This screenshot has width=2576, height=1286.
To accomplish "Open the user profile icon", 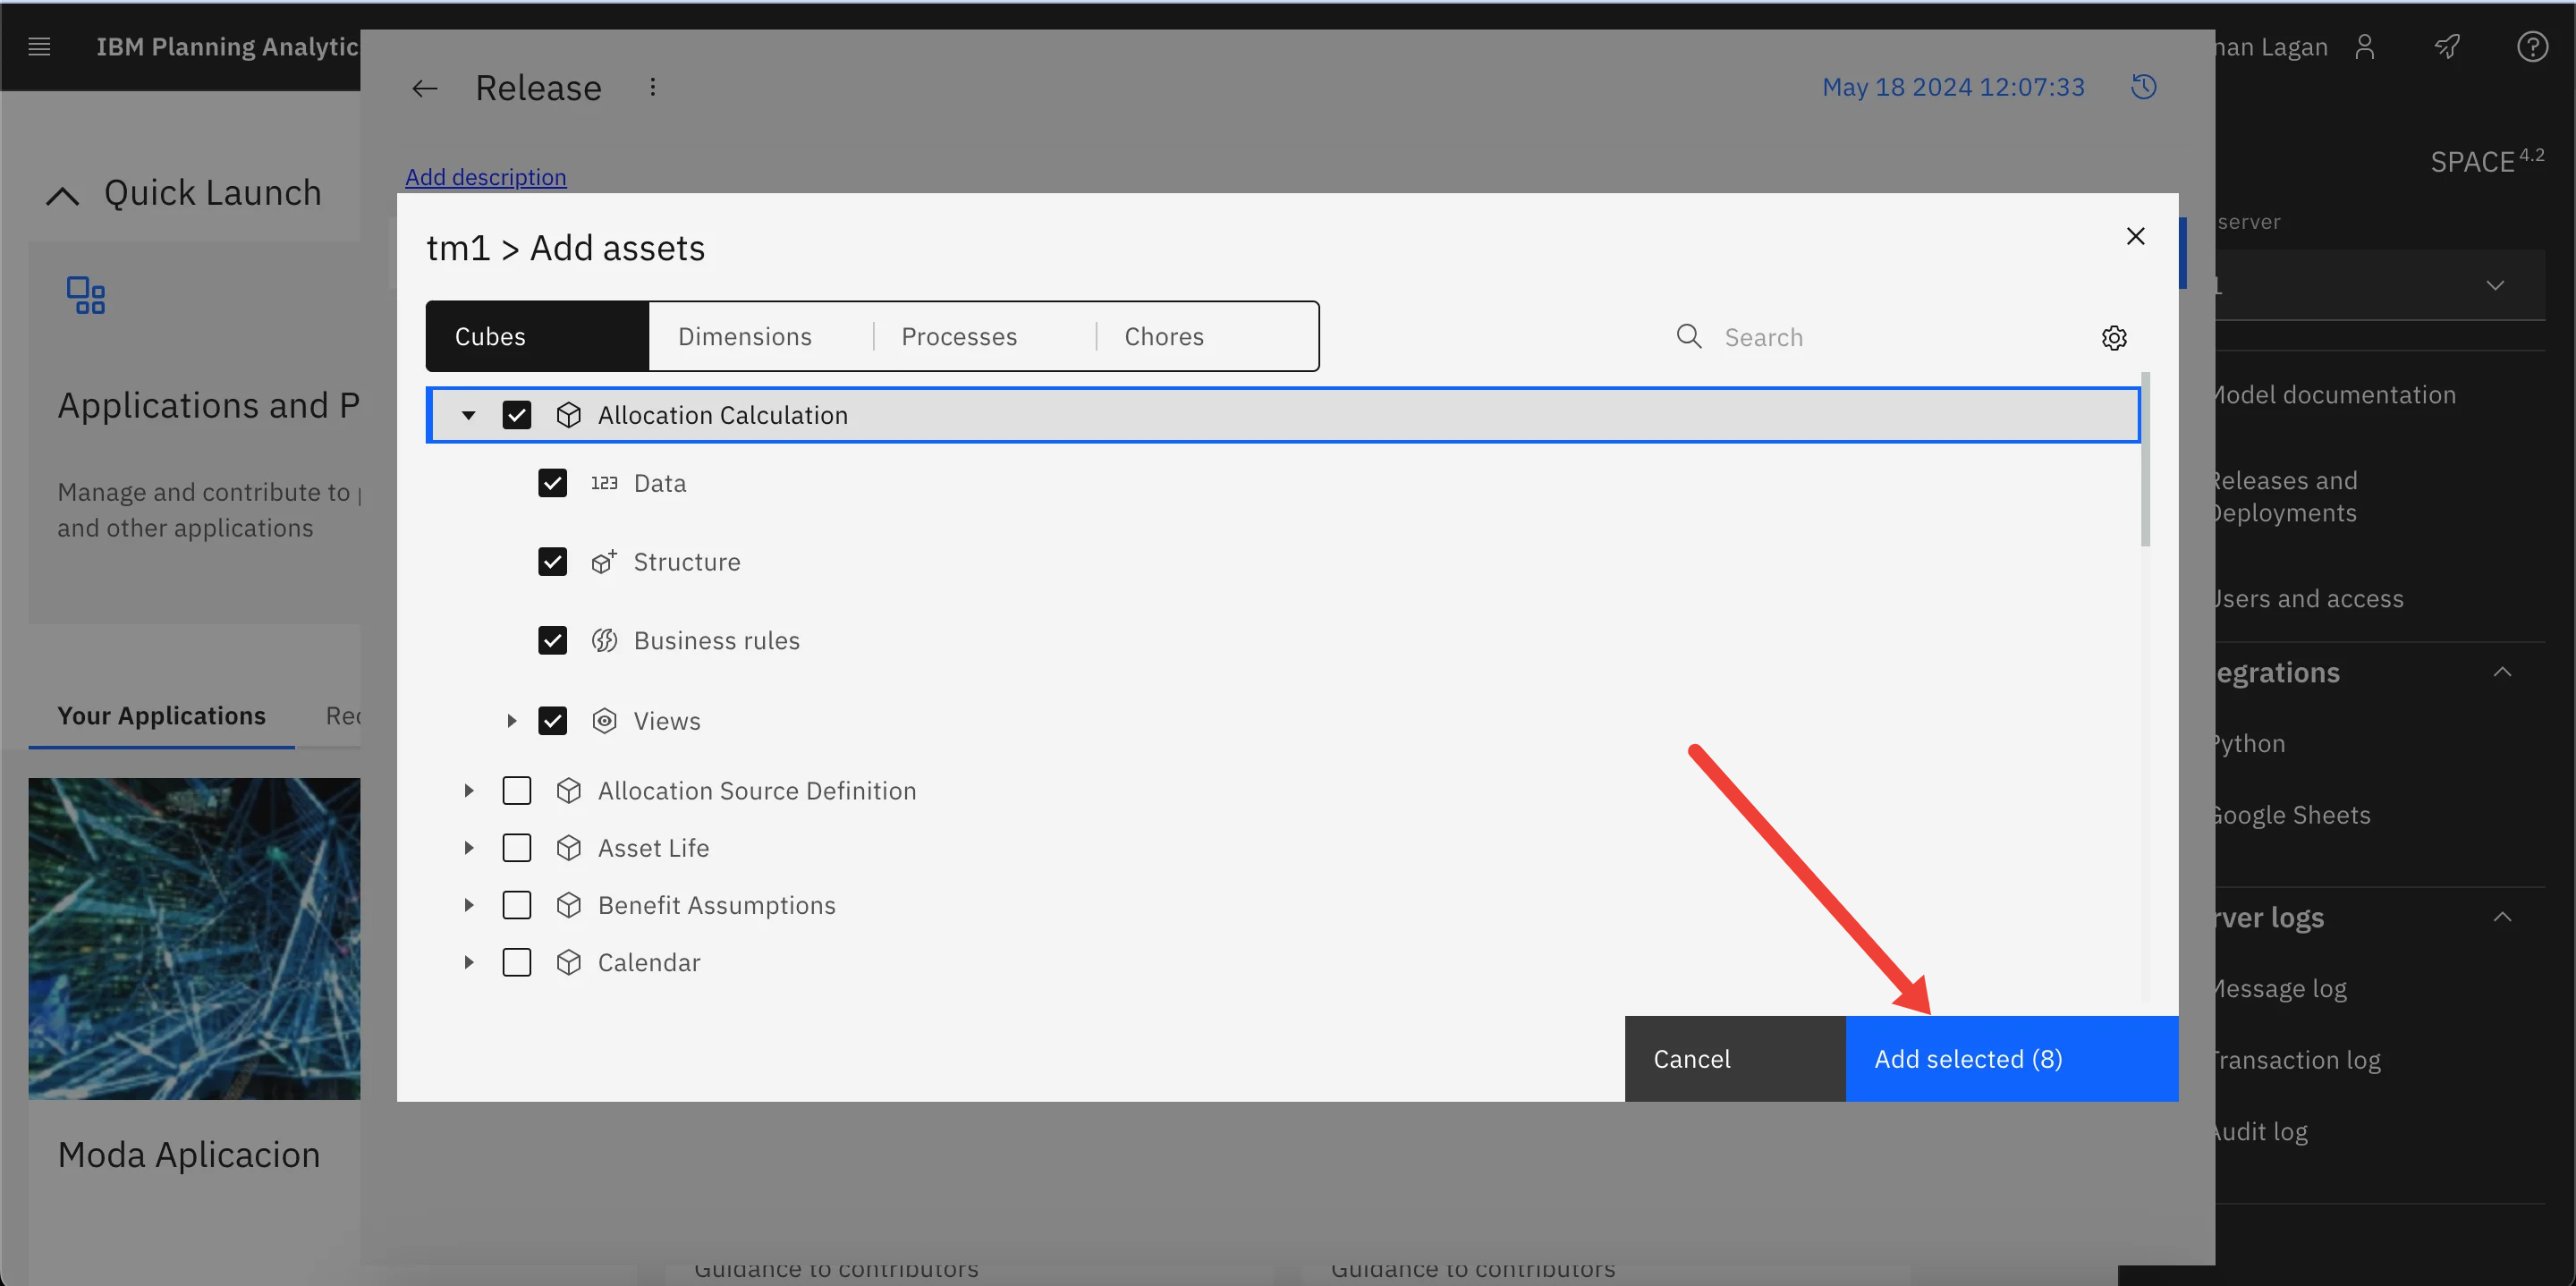I will click(2365, 46).
